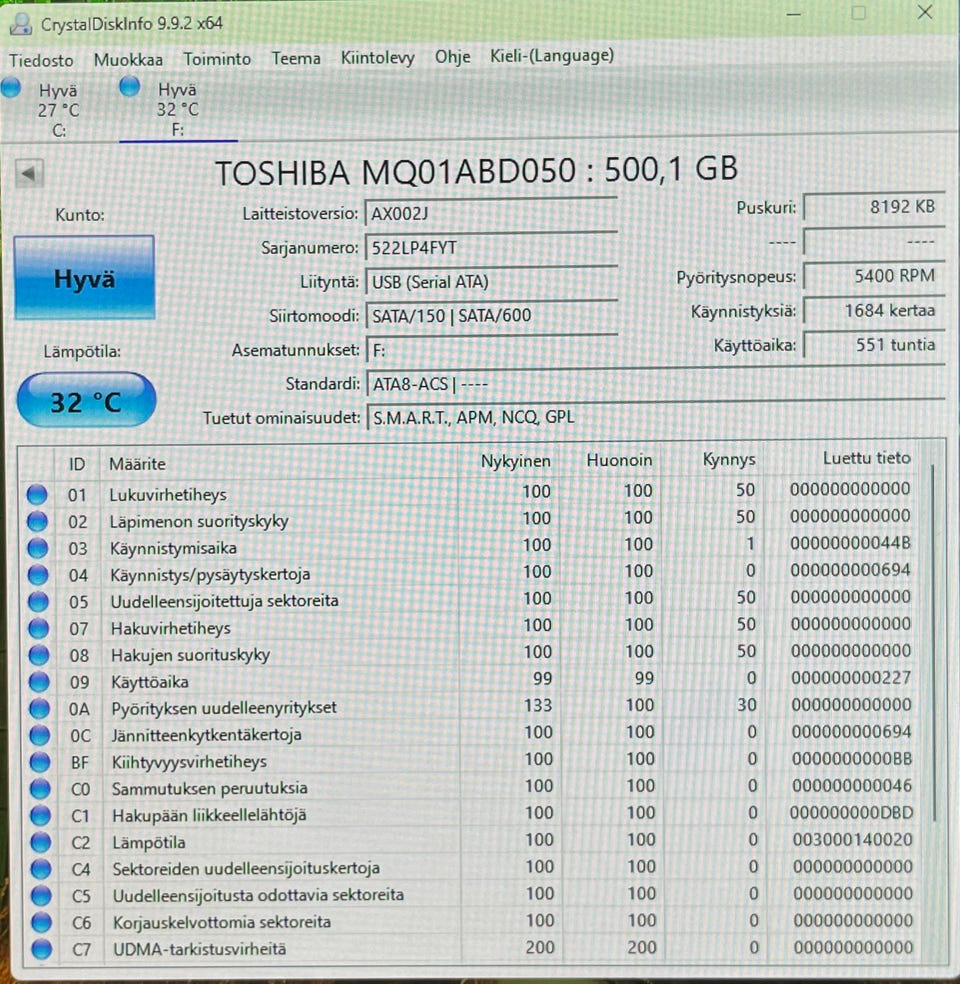Click the Pyöritysnopeus value 5400 RPM

click(874, 276)
